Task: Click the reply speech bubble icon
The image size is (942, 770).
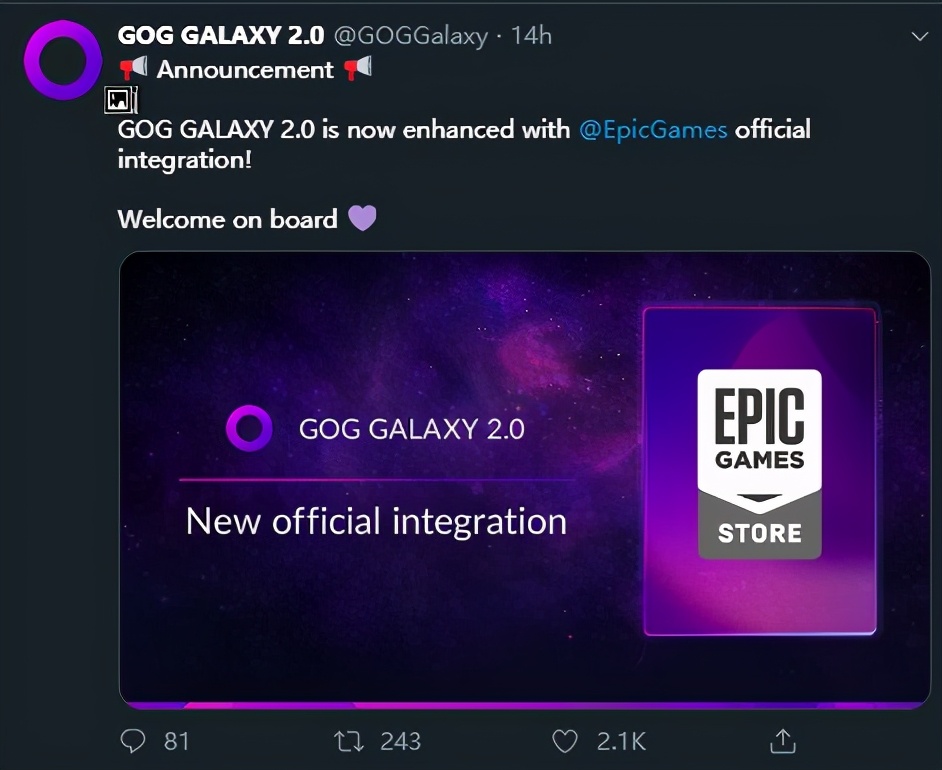Action: (x=133, y=741)
